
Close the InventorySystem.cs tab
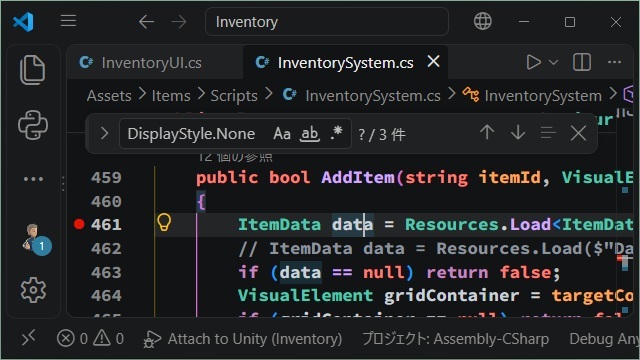click(433, 62)
